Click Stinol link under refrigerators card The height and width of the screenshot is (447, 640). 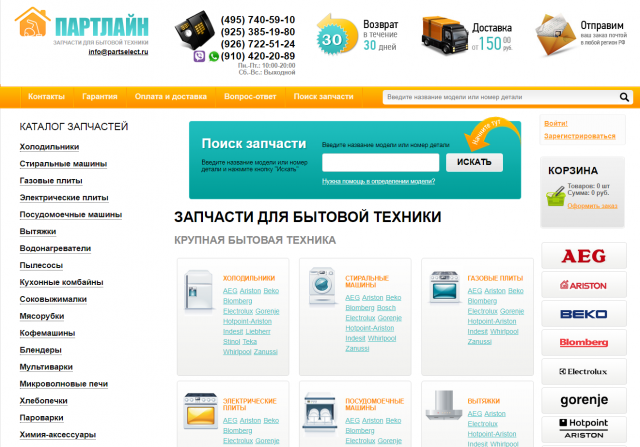coord(231,342)
